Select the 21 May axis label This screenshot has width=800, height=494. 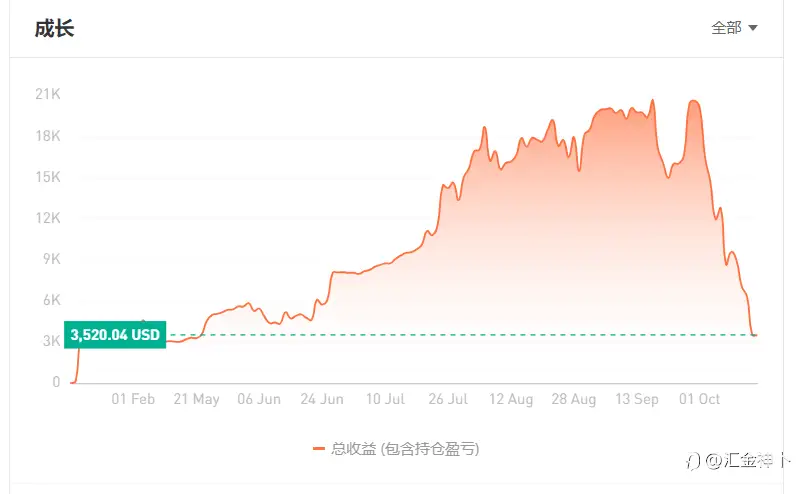point(196,399)
